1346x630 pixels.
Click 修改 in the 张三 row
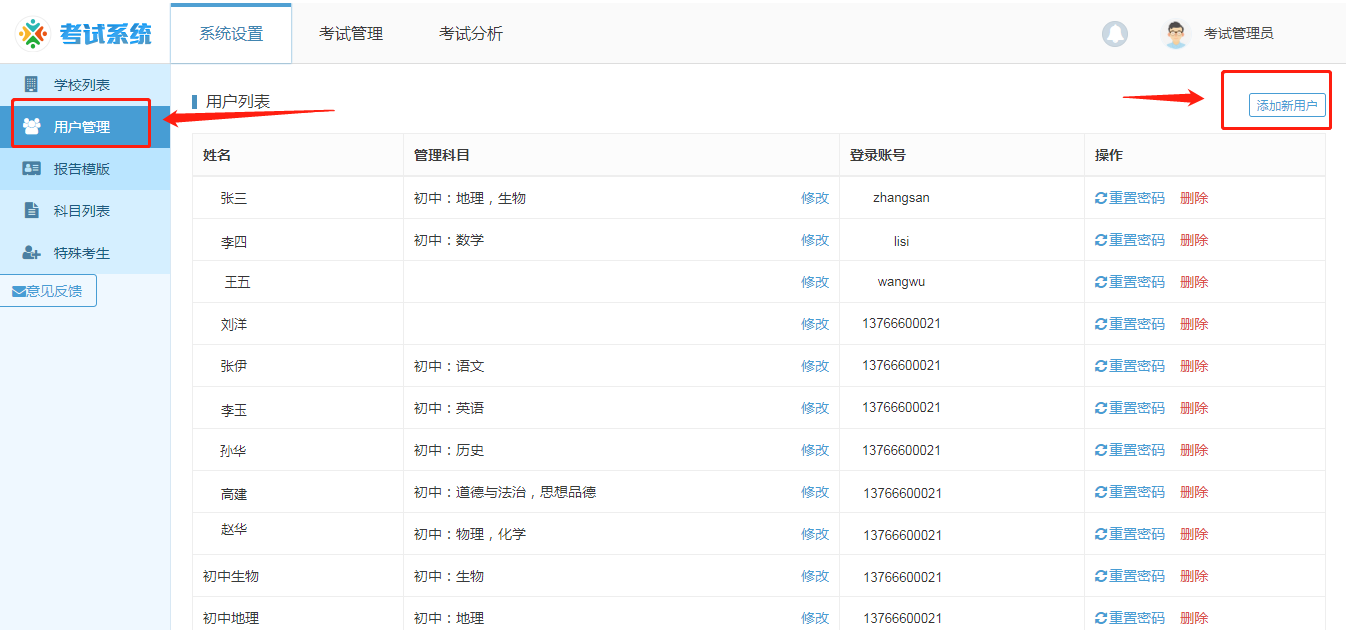[815, 197]
